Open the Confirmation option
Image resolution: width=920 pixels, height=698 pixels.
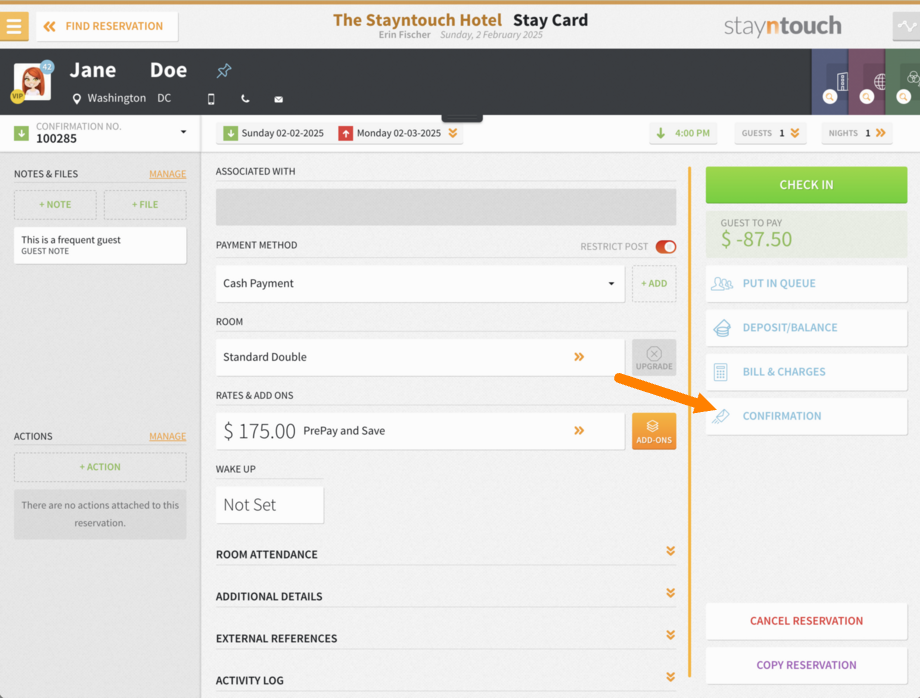pyautogui.click(x=806, y=416)
